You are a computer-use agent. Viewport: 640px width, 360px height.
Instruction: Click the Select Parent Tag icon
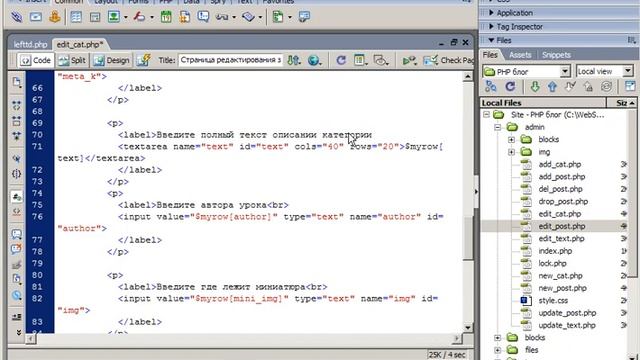[x=16, y=158]
